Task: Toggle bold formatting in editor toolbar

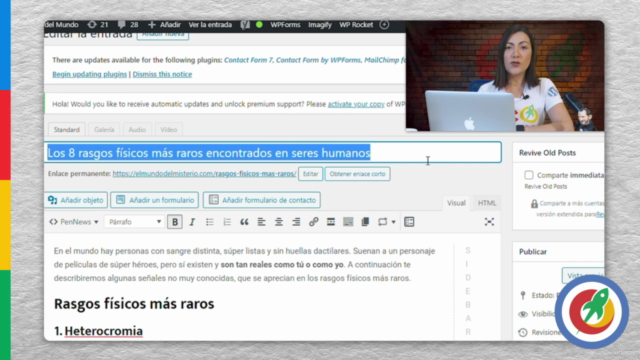Action: [175, 222]
